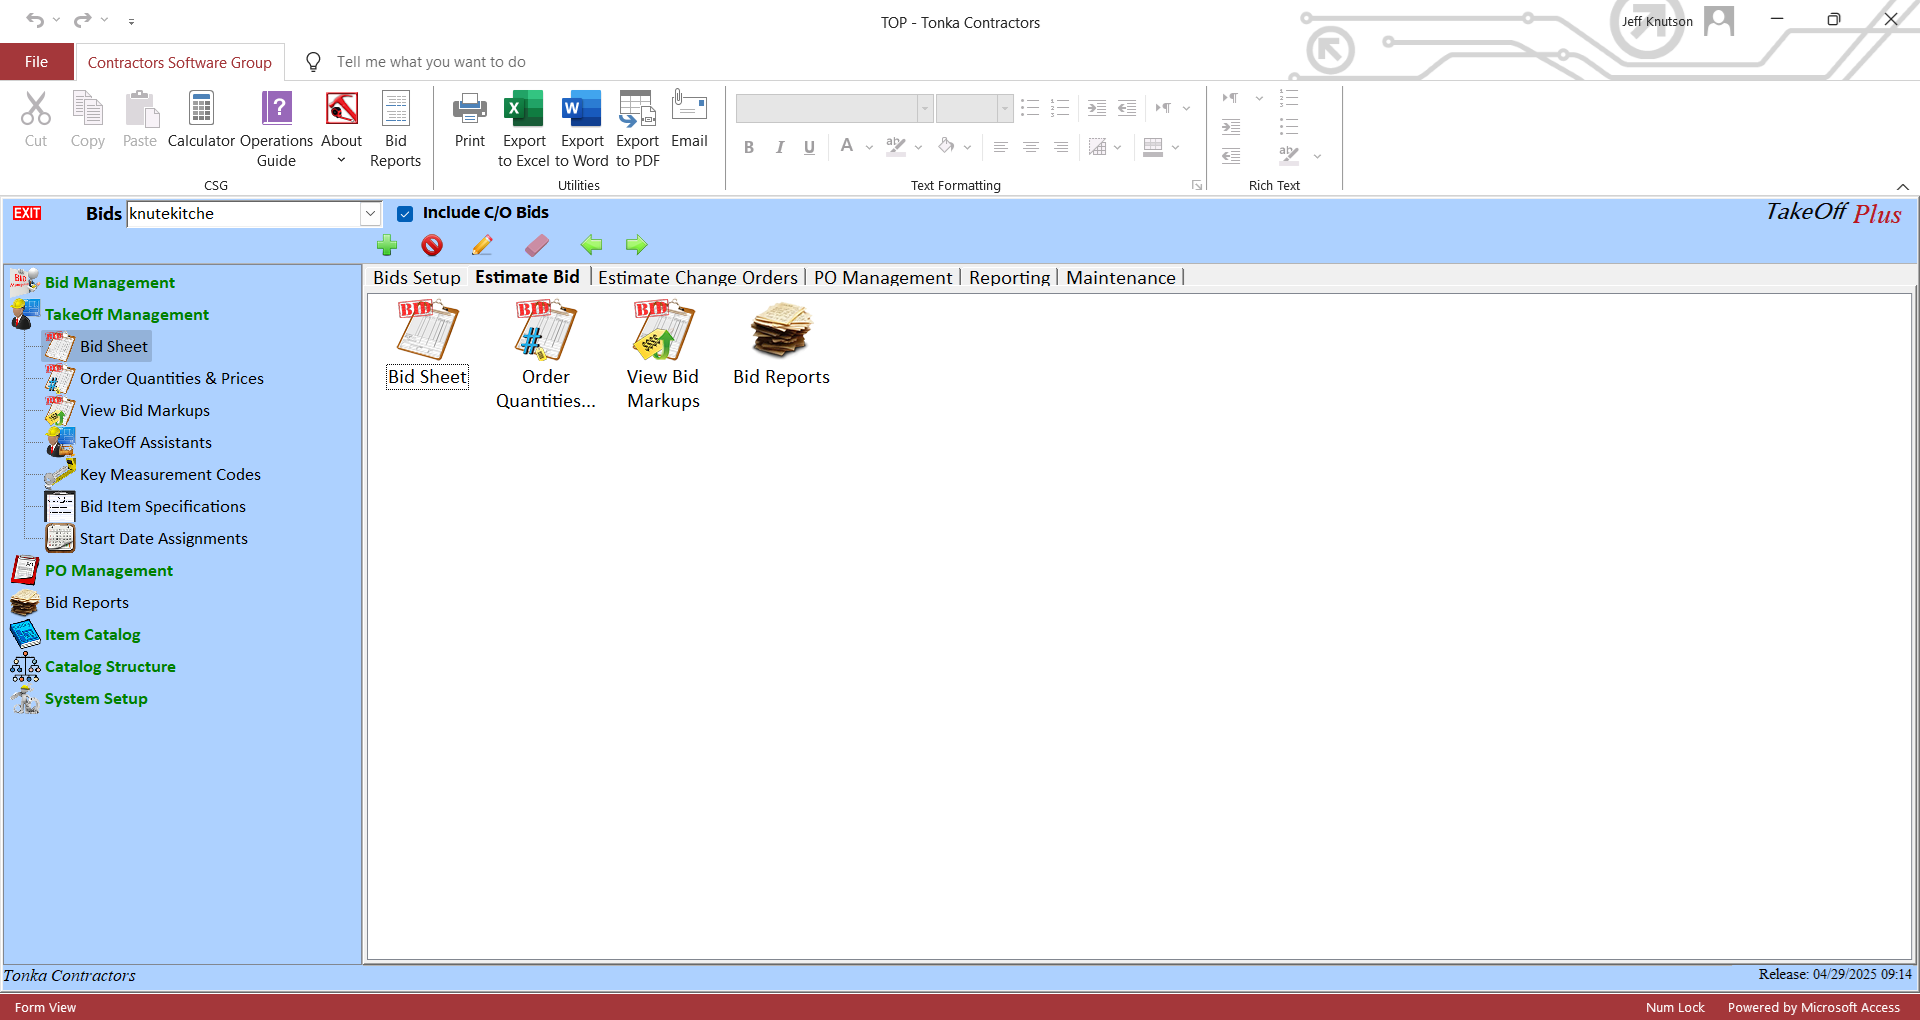Viewport: 1920px width, 1020px height.
Task: Open the font size dropdown
Action: 1004,108
